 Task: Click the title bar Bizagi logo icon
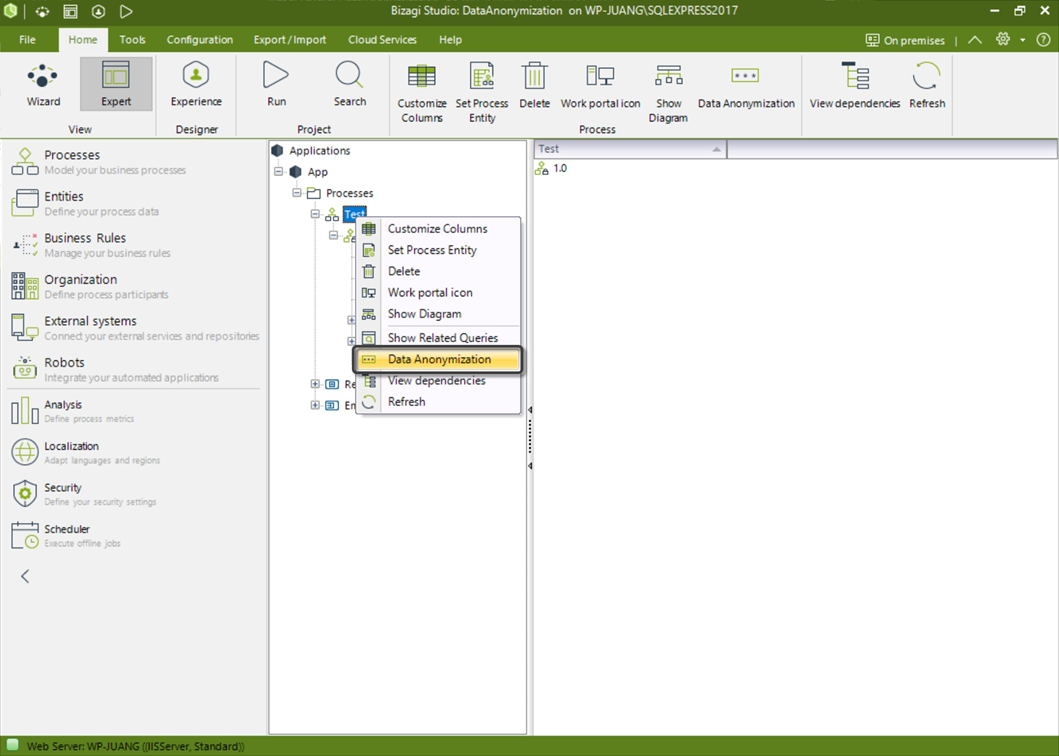[11, 11]
